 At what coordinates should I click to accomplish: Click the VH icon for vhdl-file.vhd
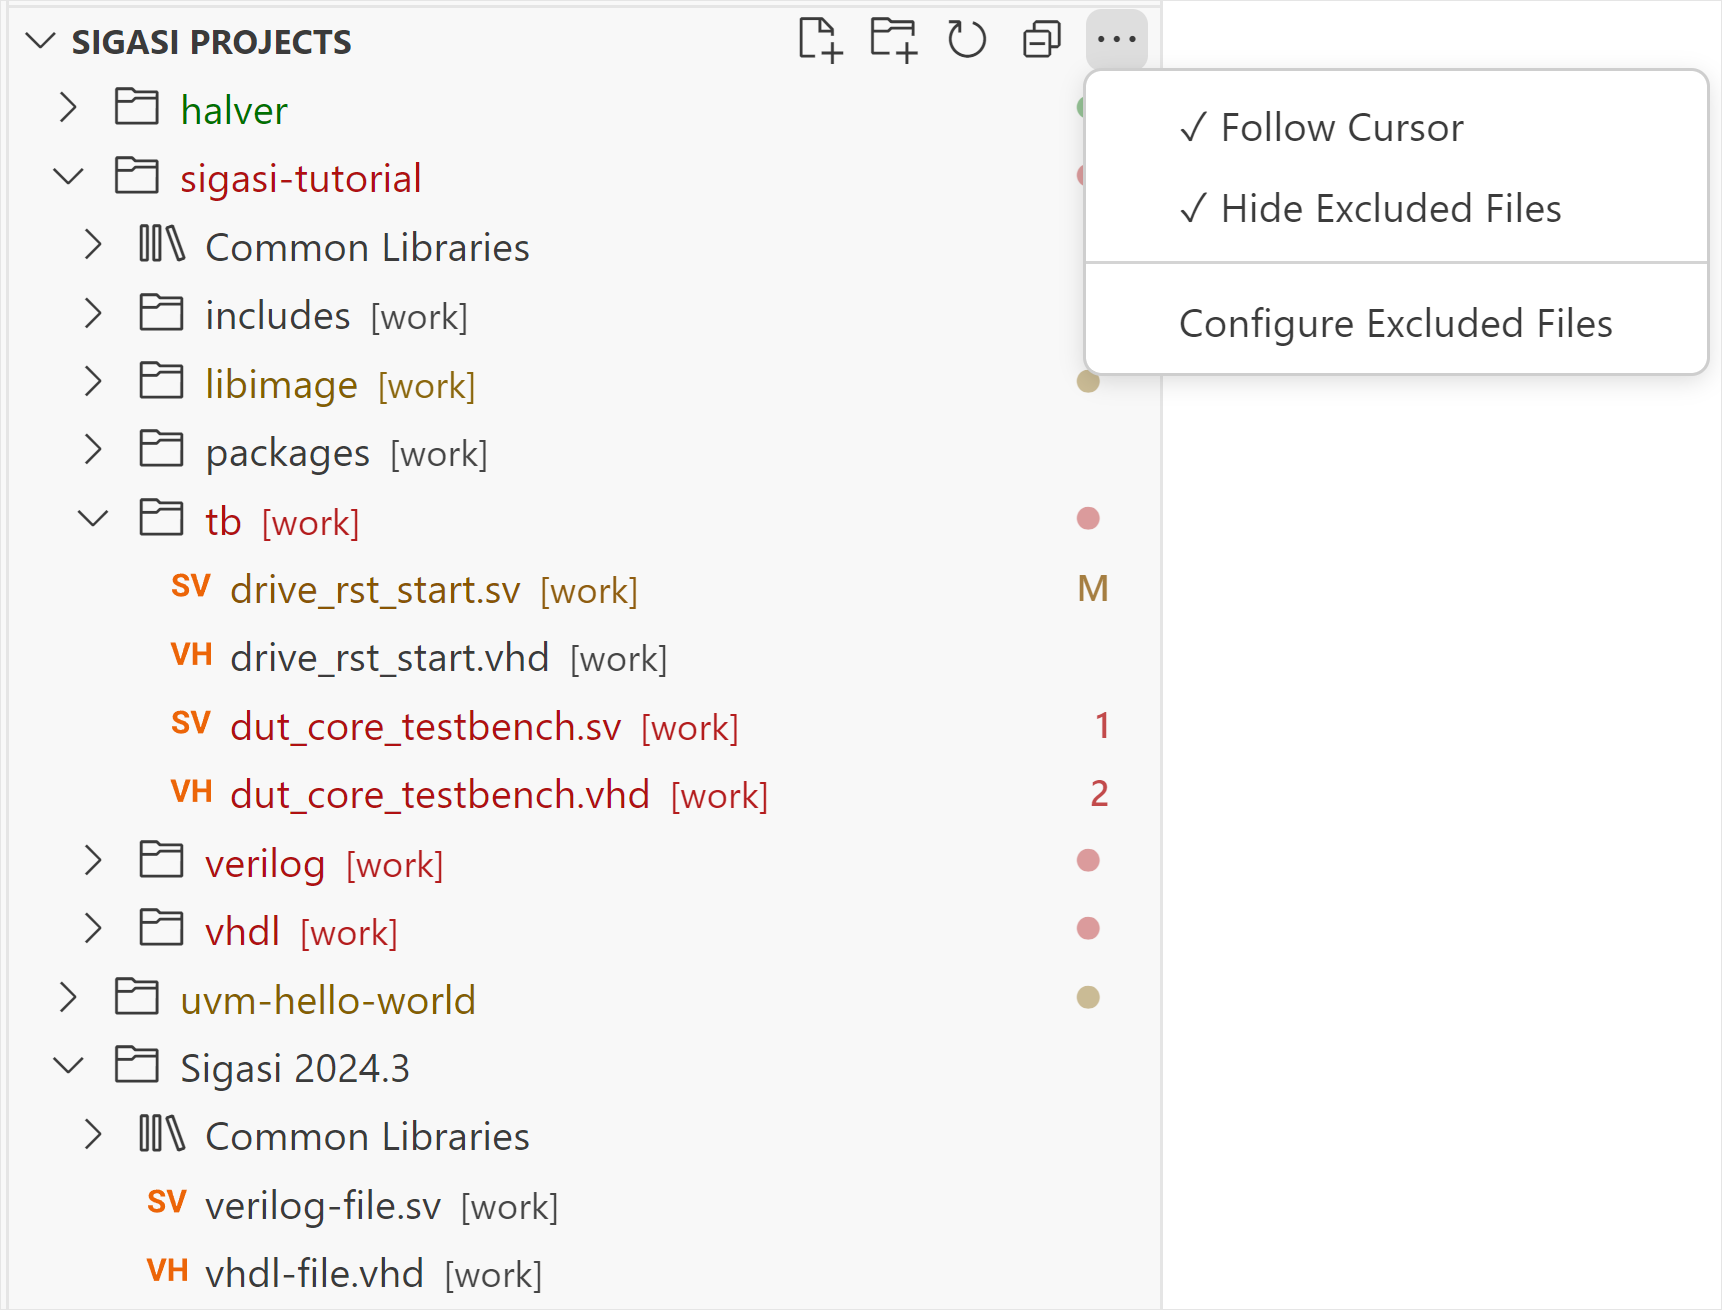pyautogui.click(x=167, y=1271)
